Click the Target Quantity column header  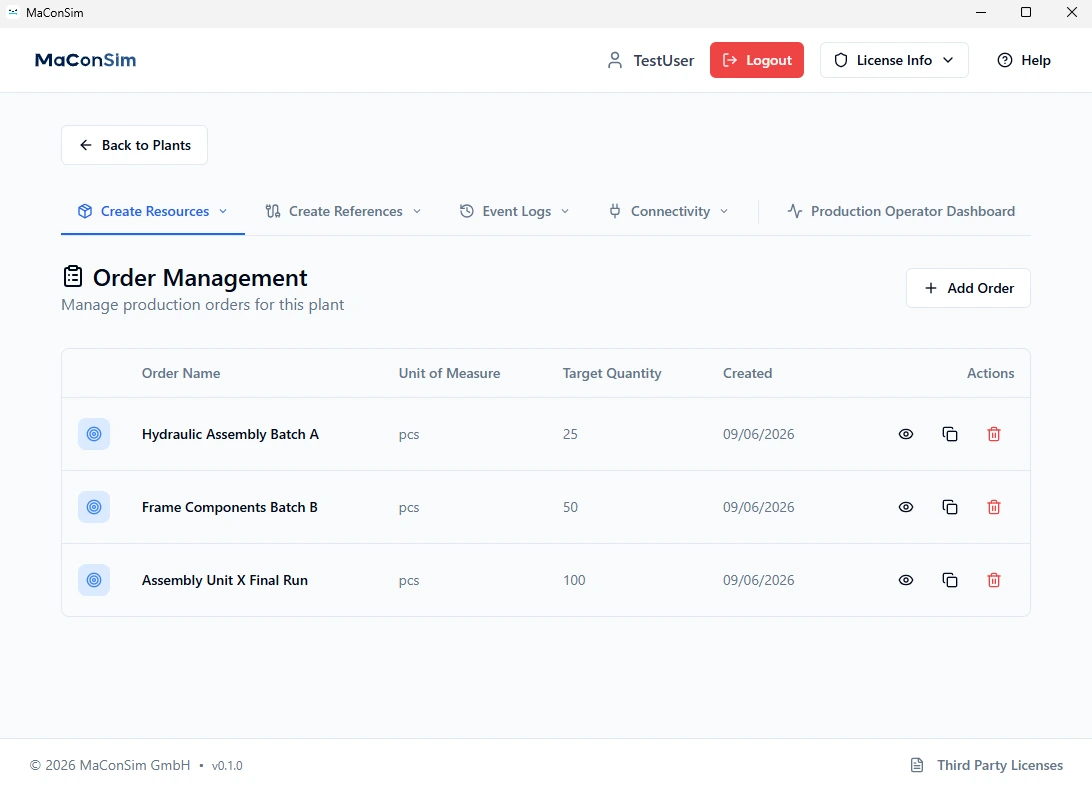pos(612,373)
